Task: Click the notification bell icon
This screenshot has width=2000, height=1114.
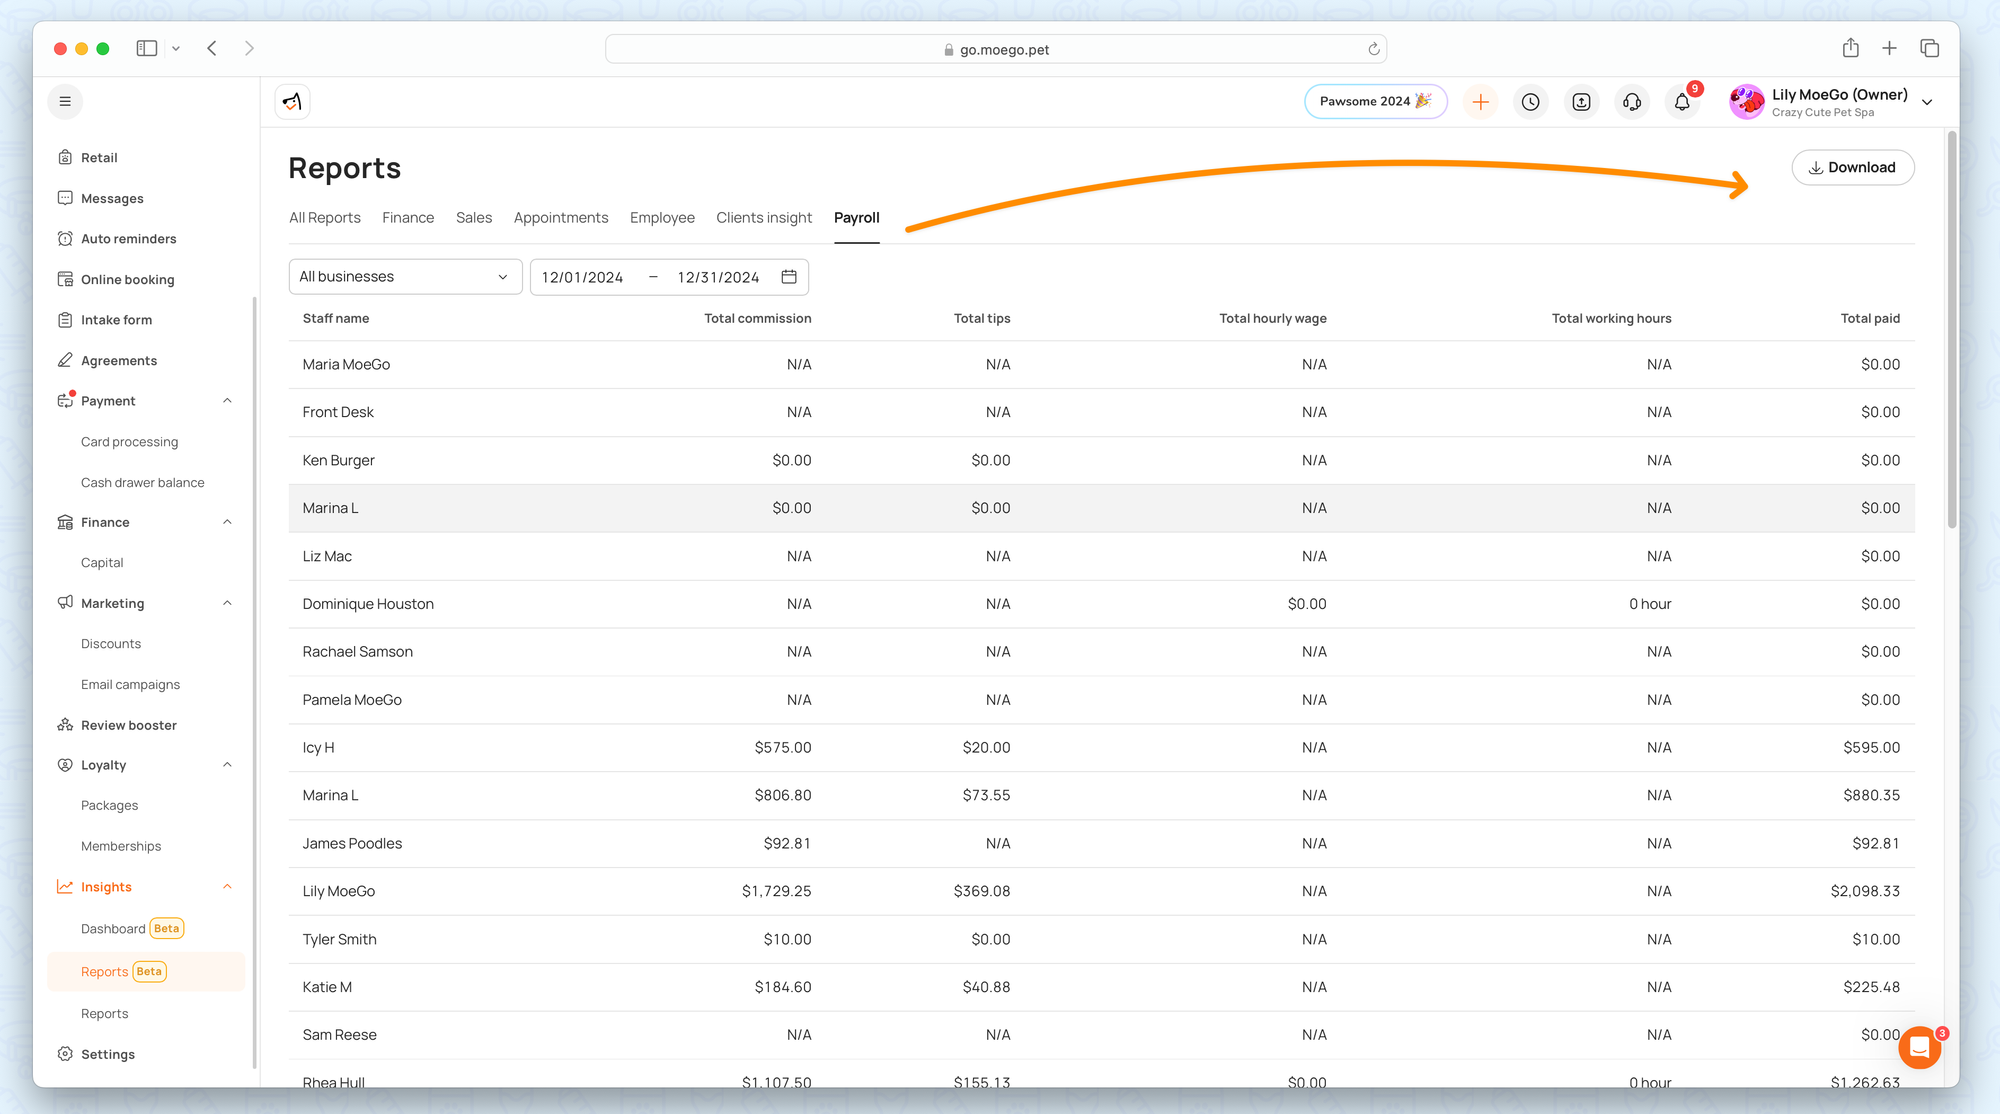Action: click(x=1682, y=102)
